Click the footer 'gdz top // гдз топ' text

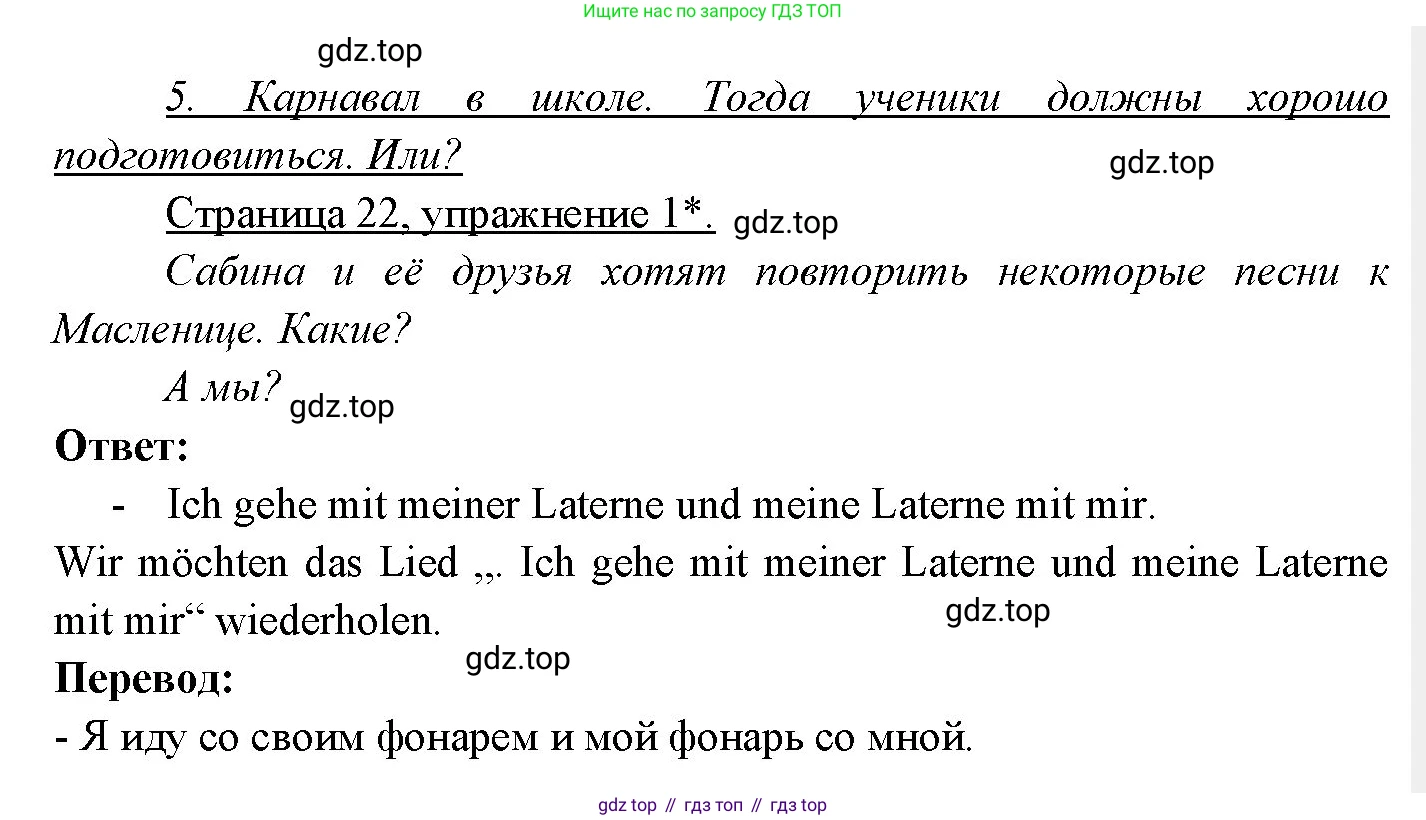(712, 805)
